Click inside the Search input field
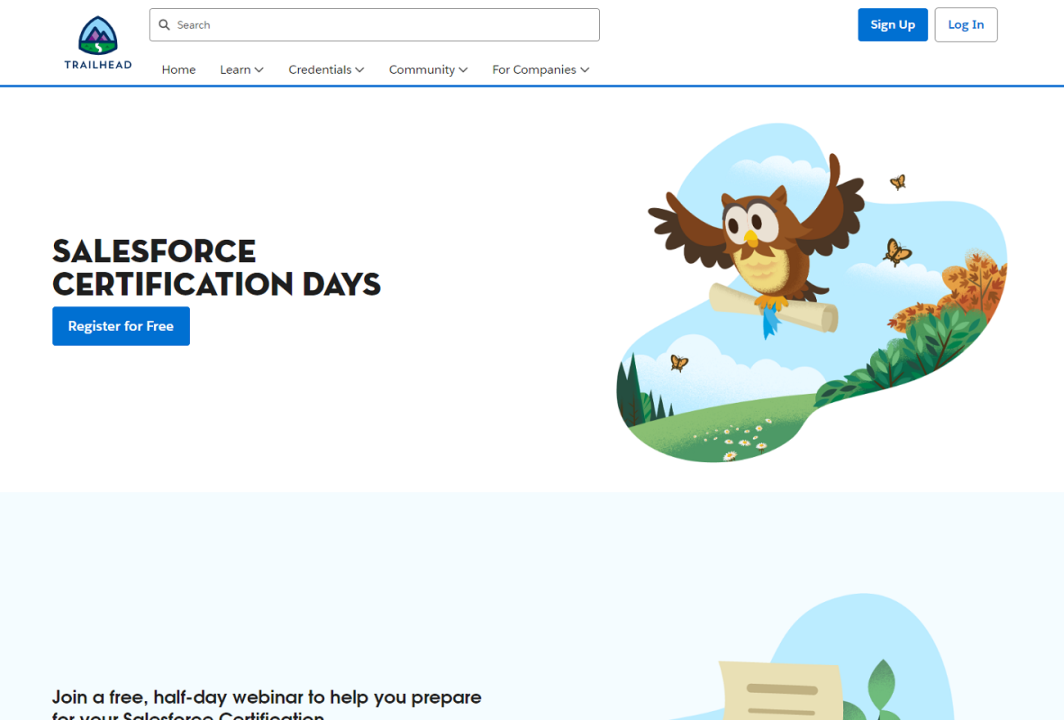This screenshot has height=720, width=1064. (x=374, y=24)
